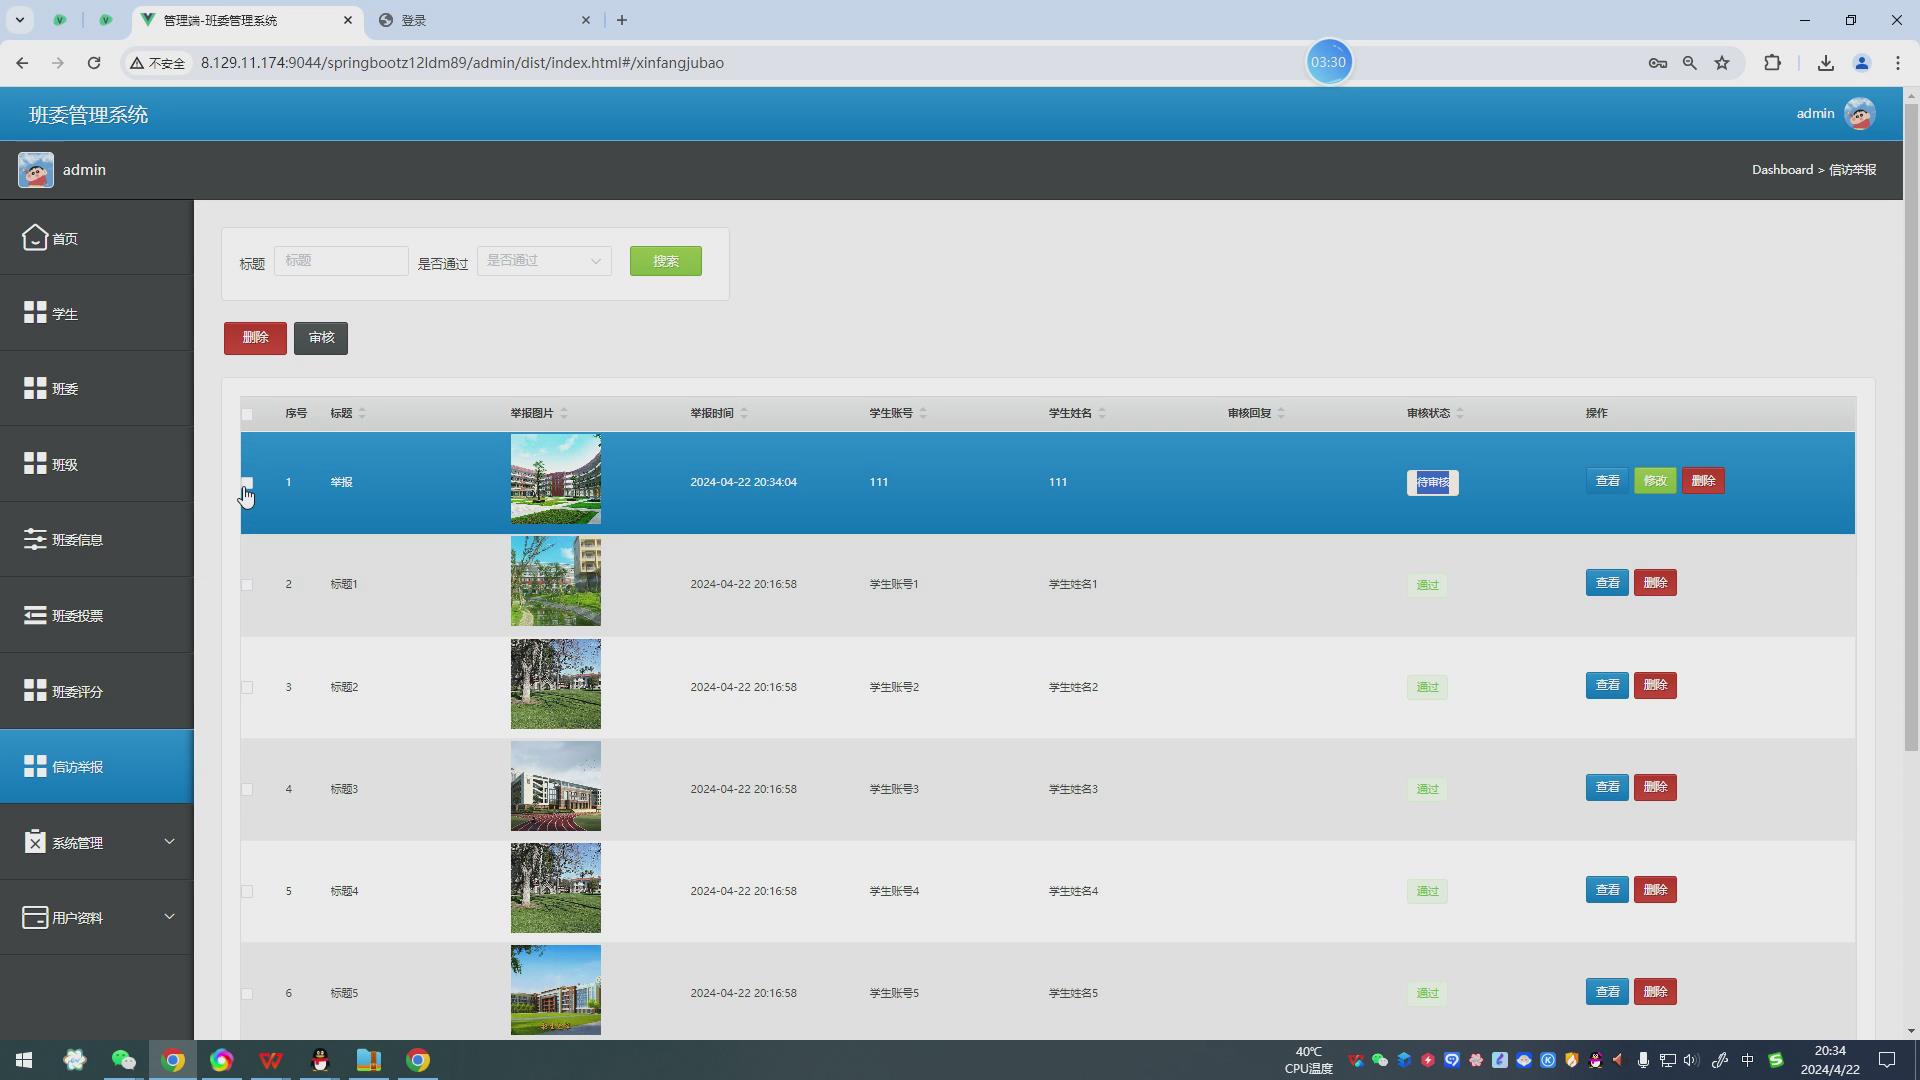This screenshot has height=1080, width=1920.
Task: Click the 系统管理 clipboard icon
Action: pyautogui.click(x=35, y=842)
